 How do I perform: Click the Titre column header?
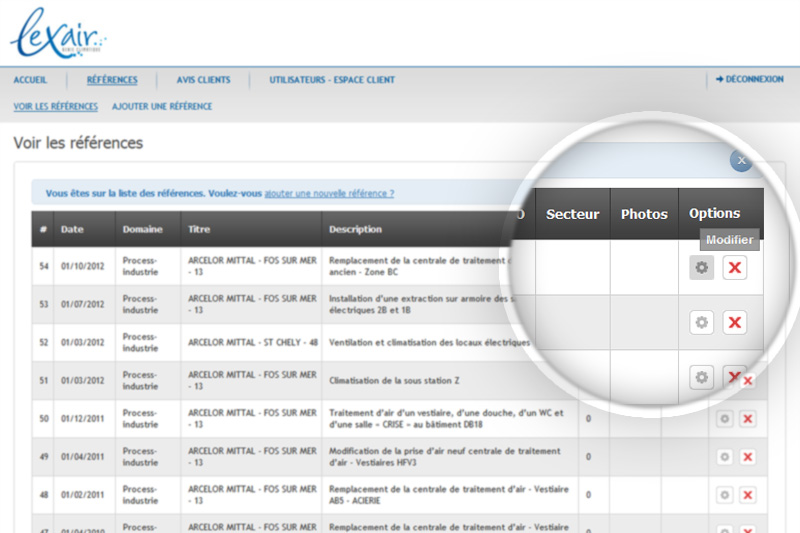pyautogui.click(x=251, y=230)
